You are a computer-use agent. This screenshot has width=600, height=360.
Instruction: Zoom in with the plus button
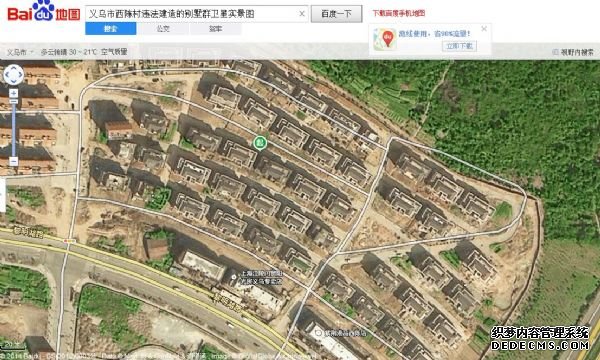(x=13, y=93)
